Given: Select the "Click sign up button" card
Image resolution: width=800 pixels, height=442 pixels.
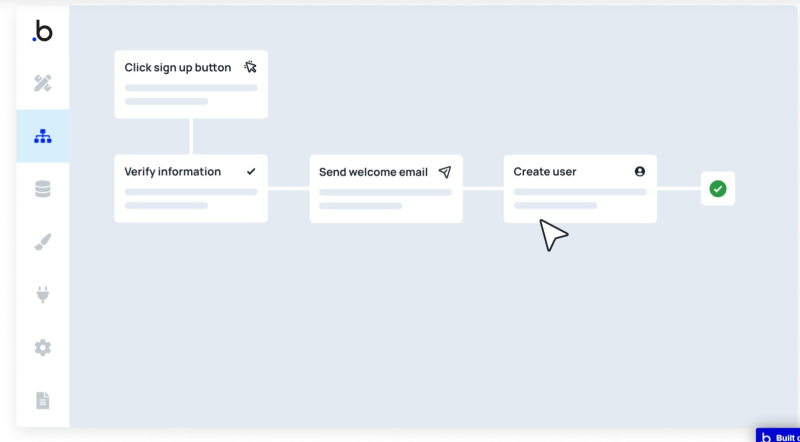Looking at the screenshot, I should [x=191, y=84].
